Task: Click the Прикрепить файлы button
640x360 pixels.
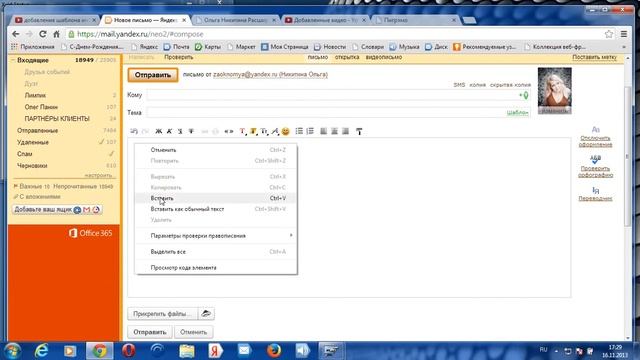Action: (162, 313)
